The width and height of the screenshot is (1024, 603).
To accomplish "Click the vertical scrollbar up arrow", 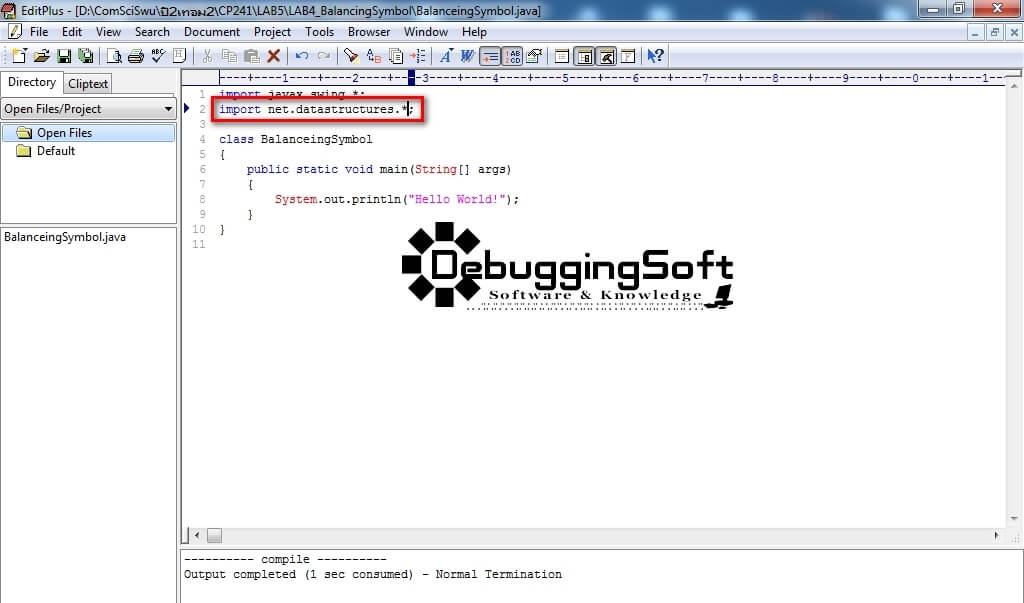I will [x=1014, y=85].
